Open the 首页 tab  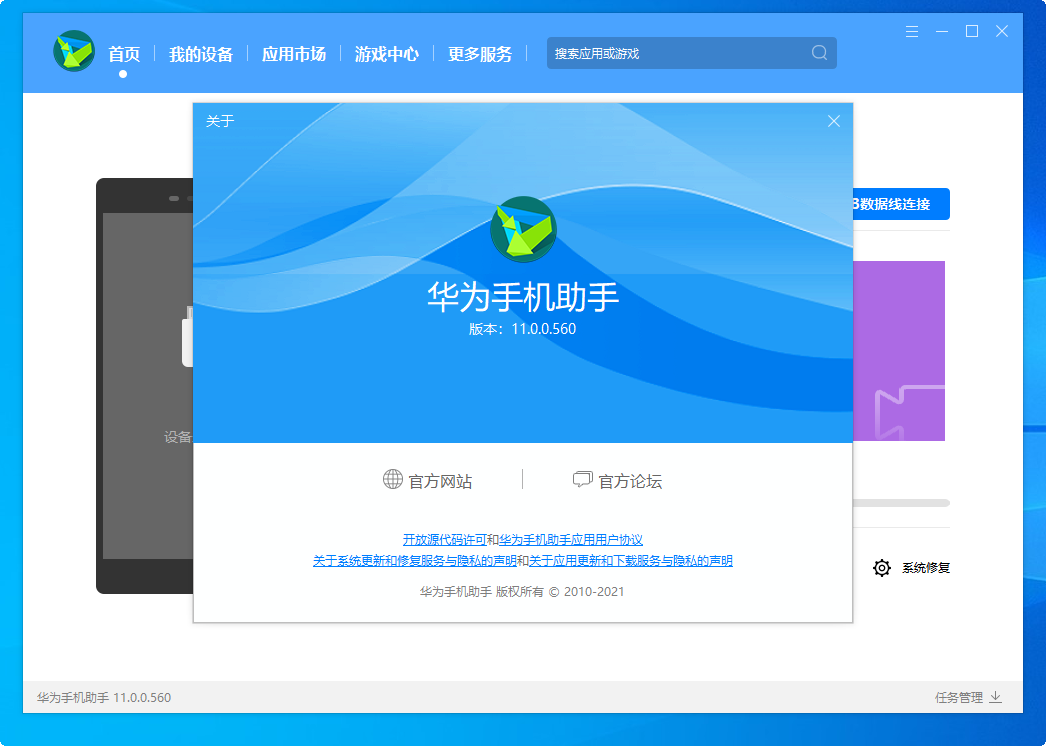coord(124,54)
